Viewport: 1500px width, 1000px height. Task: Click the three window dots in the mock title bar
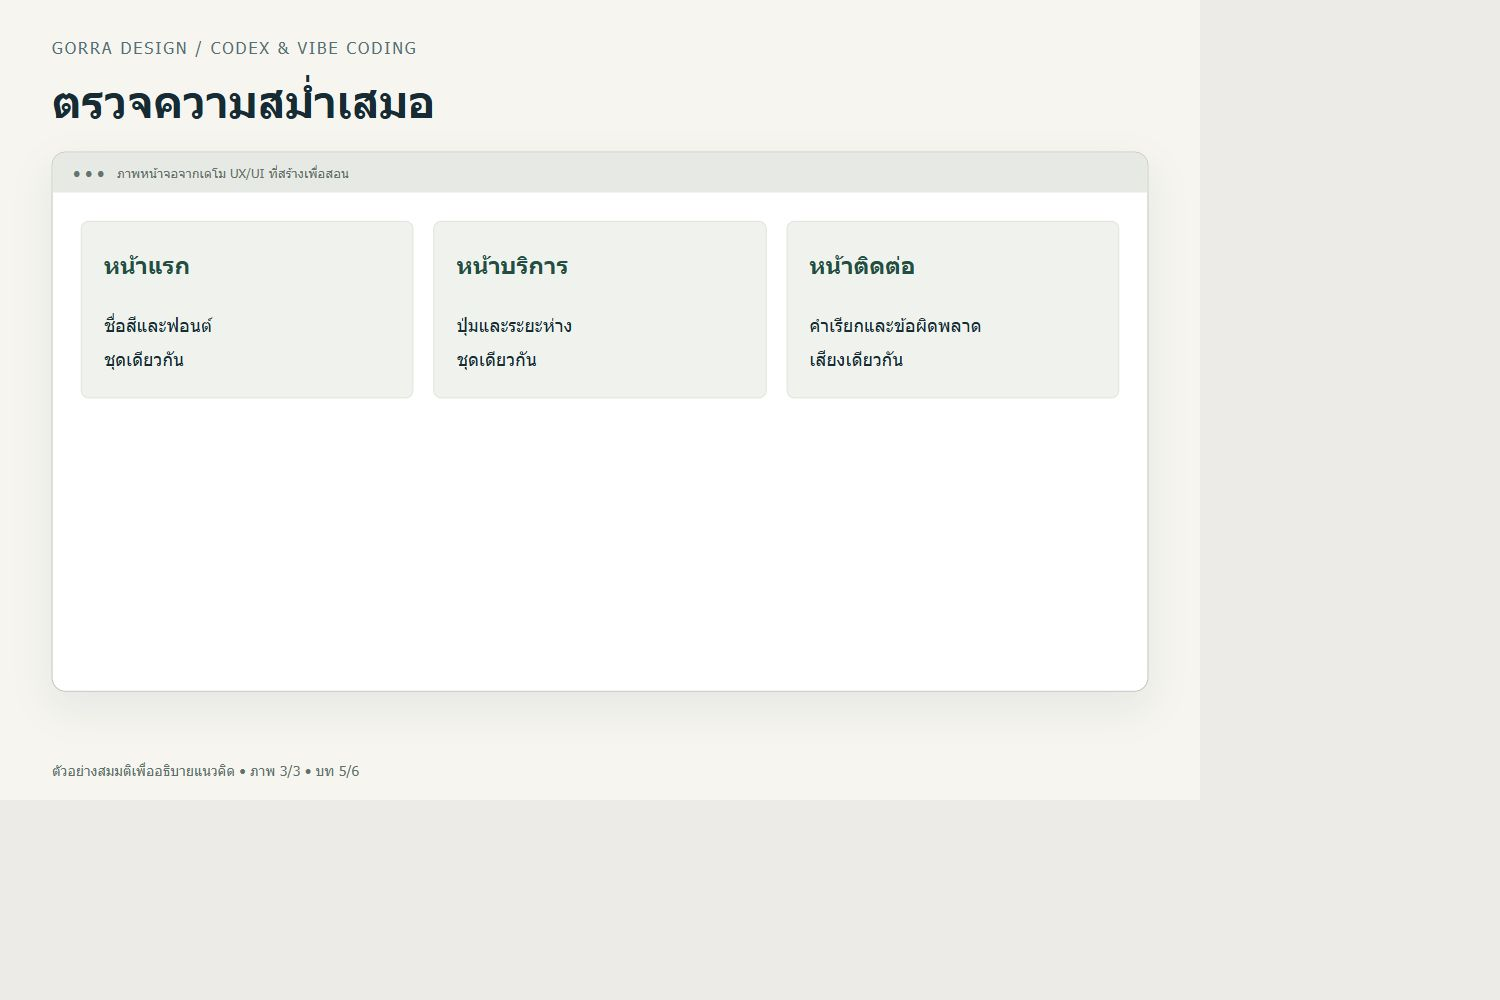88,174
